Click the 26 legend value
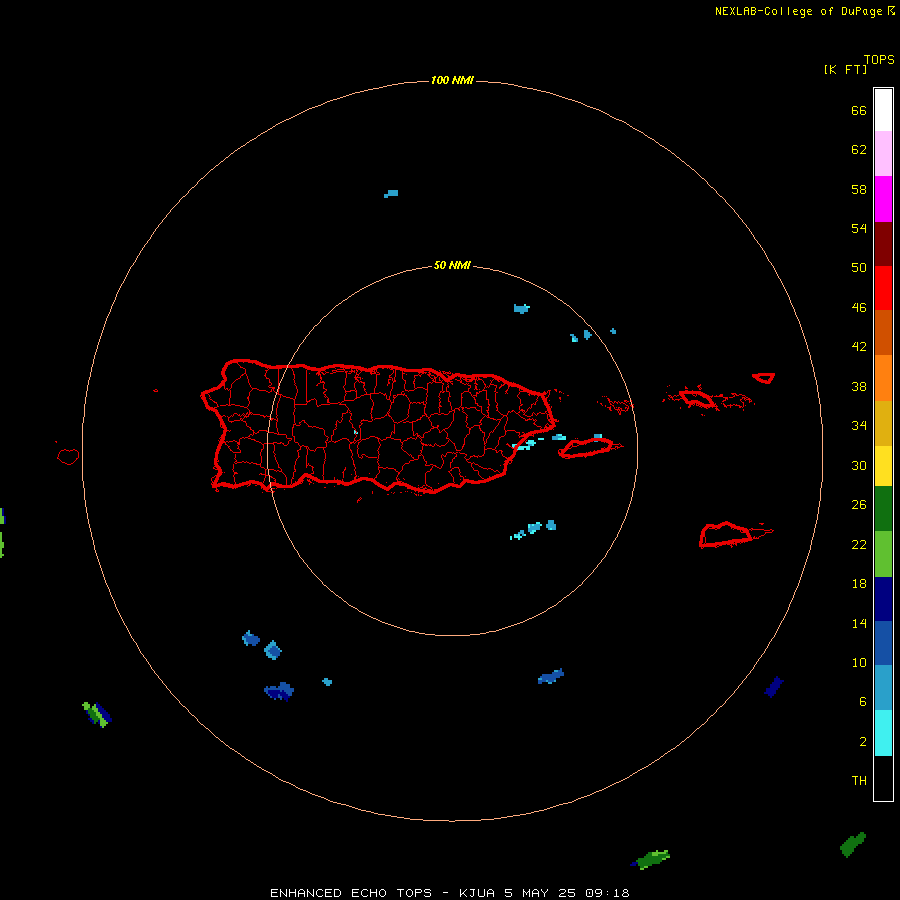This screenshot has height=900, width=900. (859, 505)
